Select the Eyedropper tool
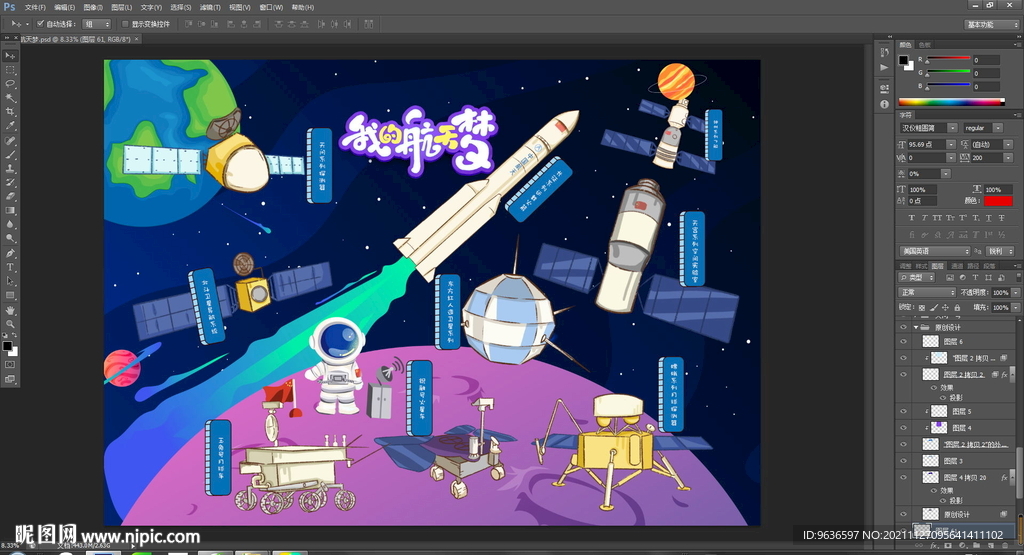Viewport: 1024px width, 555px height. pos(10,126)
